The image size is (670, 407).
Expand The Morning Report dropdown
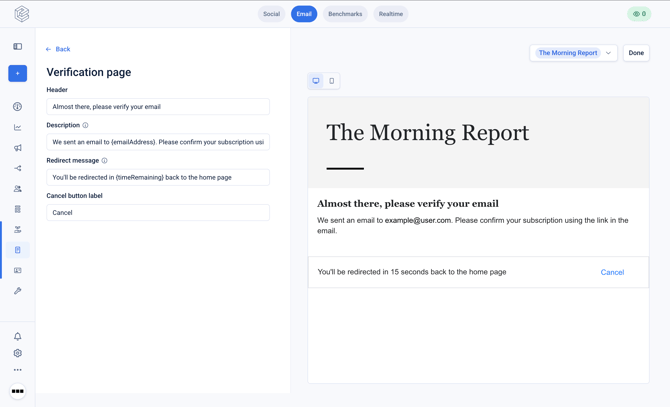[x=573, y=53]
